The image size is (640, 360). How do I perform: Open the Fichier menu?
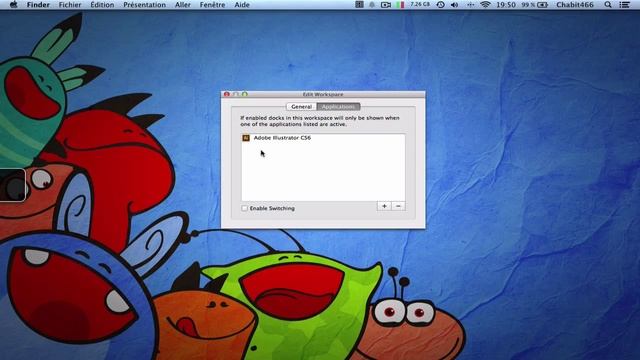pos(70,5)
